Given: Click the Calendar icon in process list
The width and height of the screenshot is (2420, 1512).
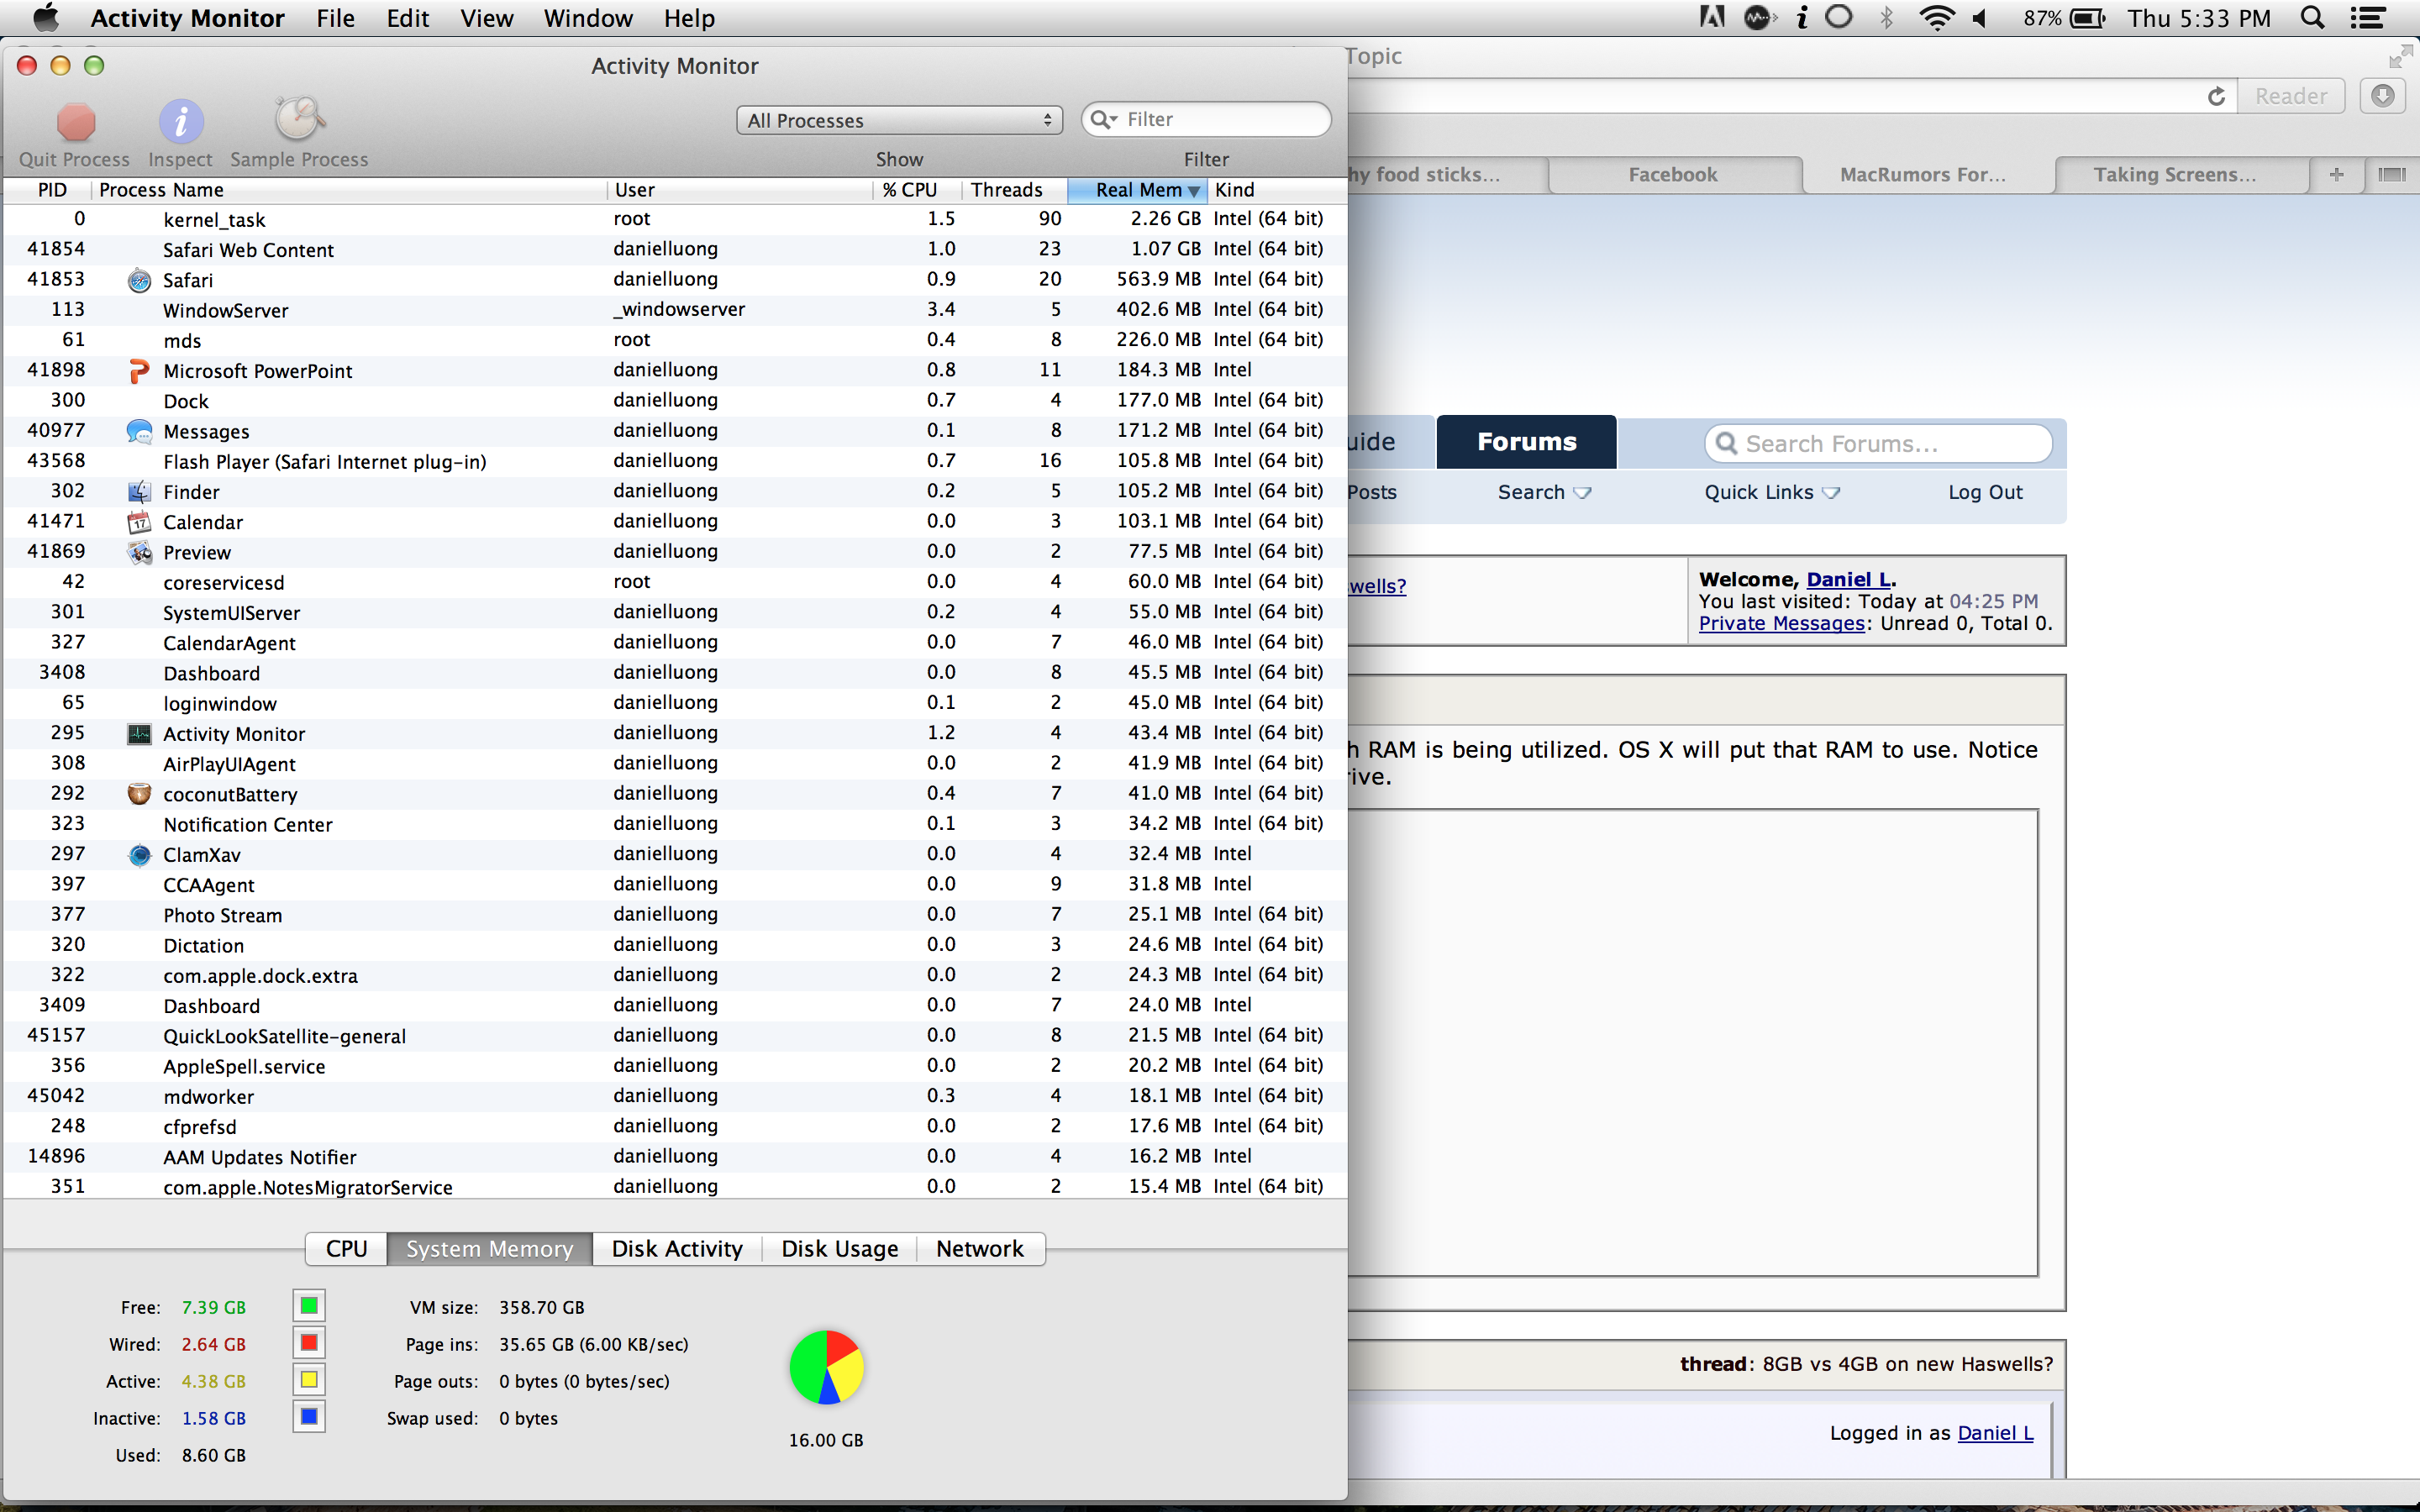Looking at the screenshot, I should 140,522.
